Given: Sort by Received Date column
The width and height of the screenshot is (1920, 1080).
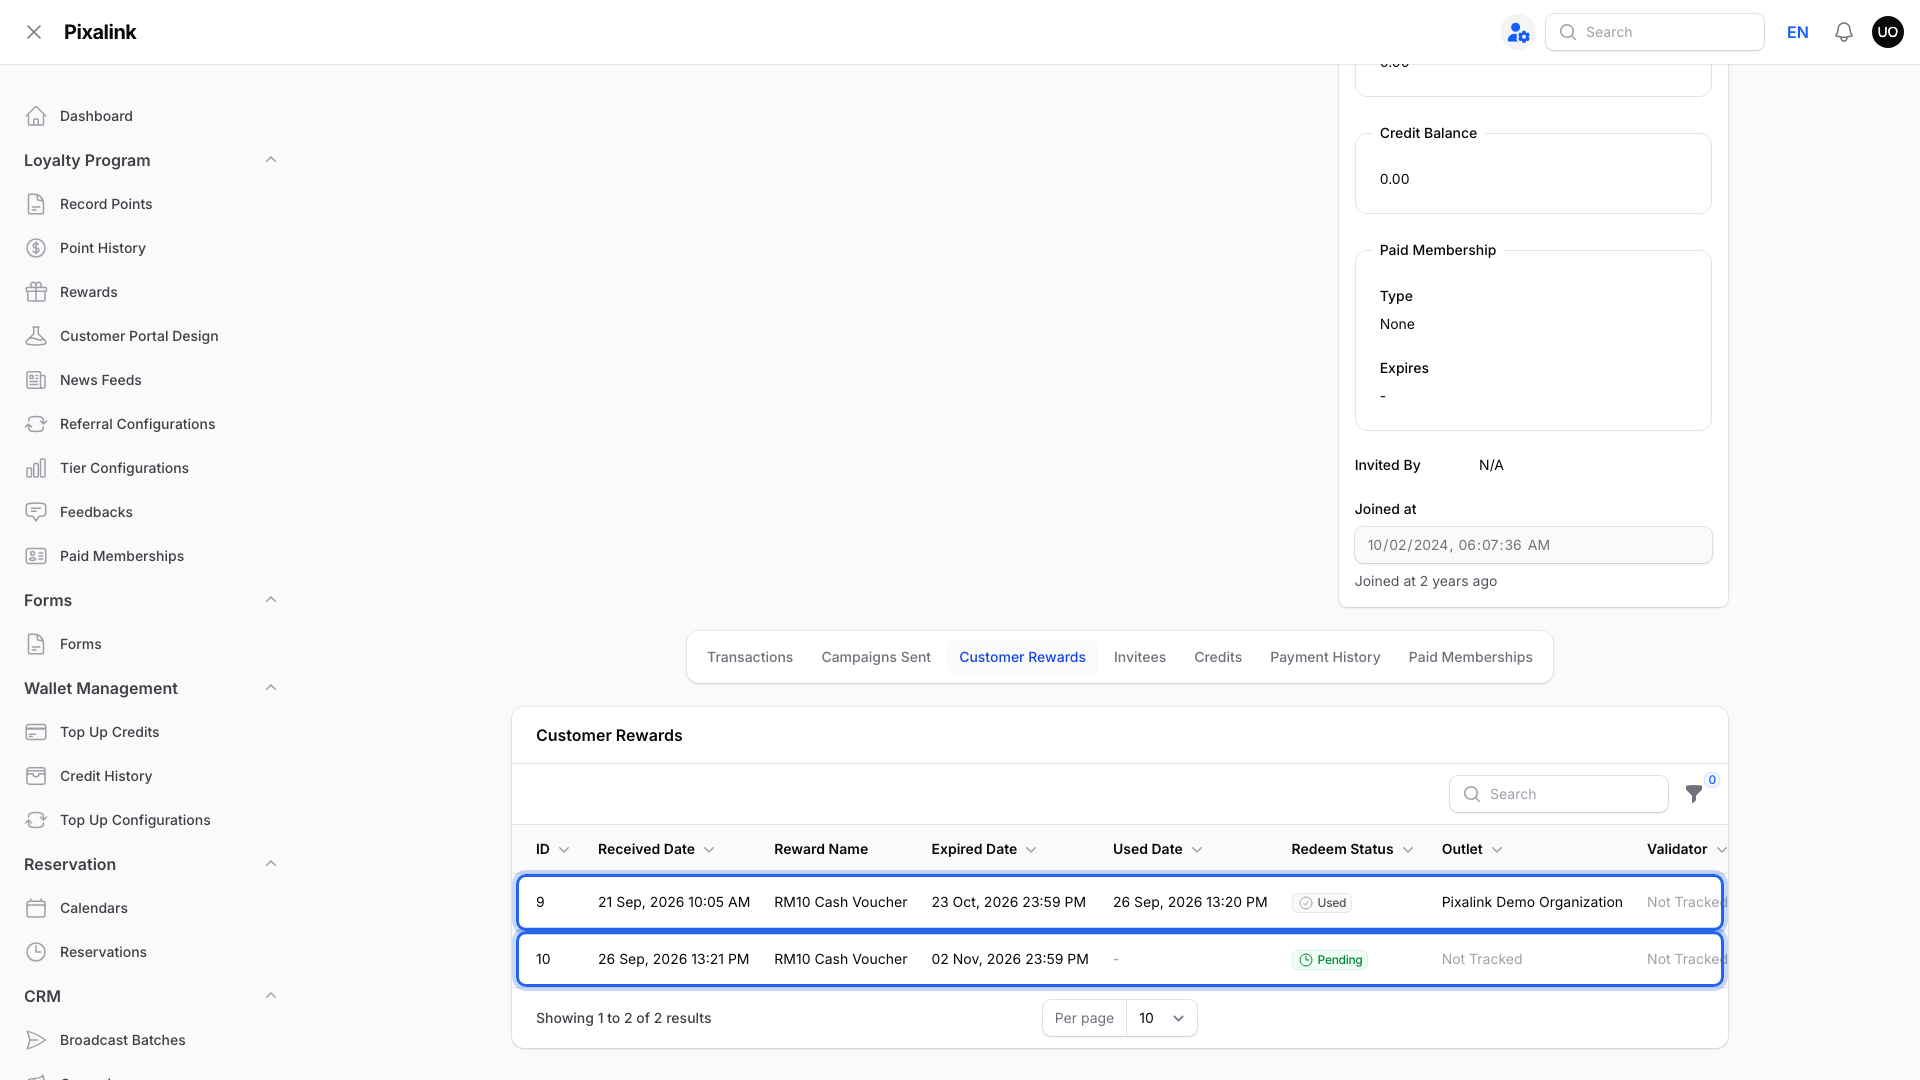Looking at the screenshot, I should click(x=656, y=849).
